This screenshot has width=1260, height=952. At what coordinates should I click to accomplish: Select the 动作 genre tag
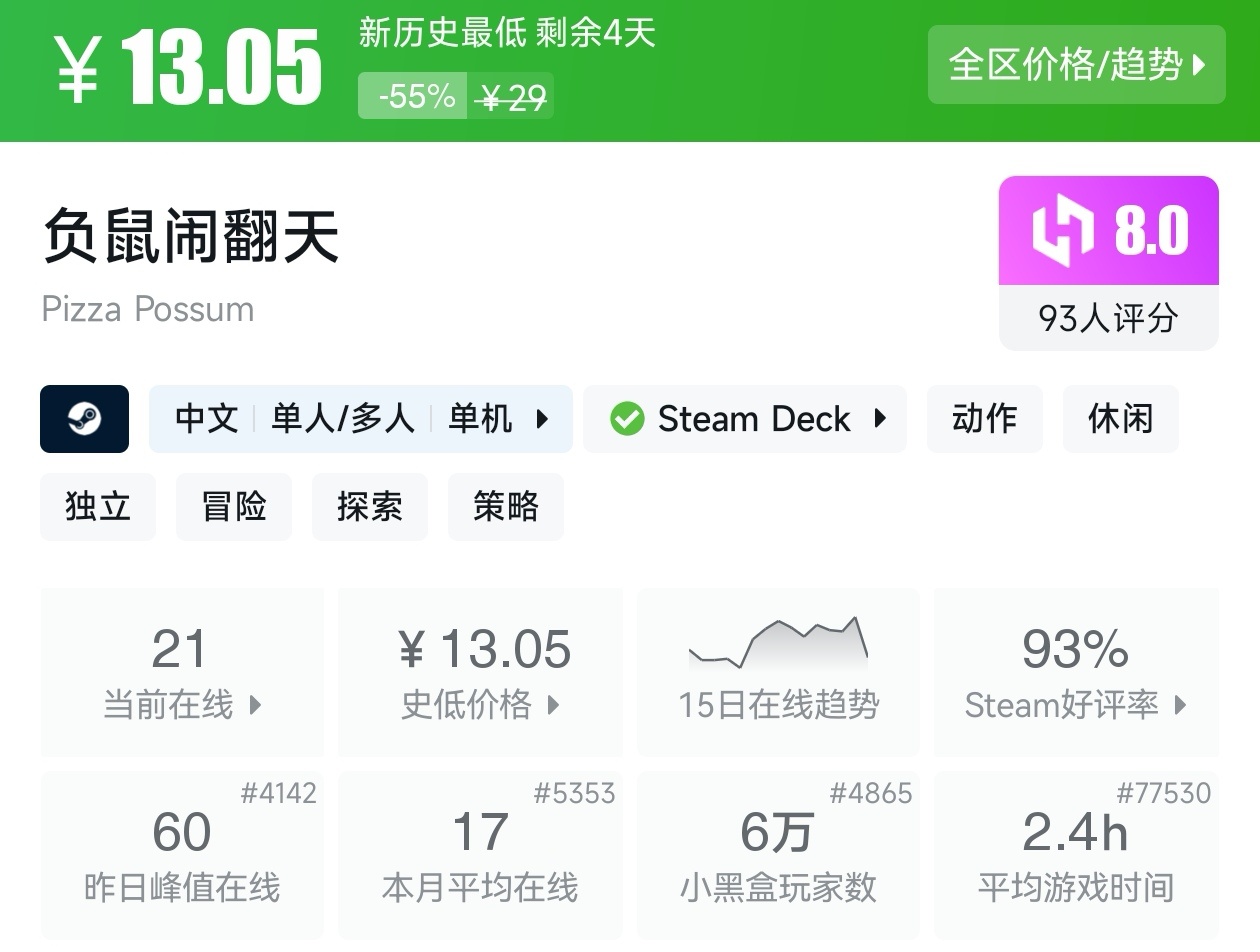(984, 419)
